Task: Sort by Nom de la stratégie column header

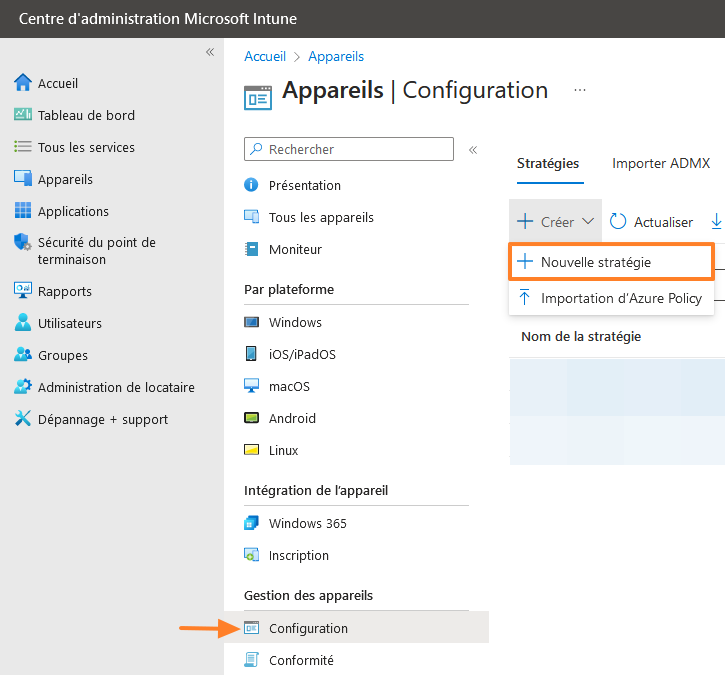Action: point(581,337)
